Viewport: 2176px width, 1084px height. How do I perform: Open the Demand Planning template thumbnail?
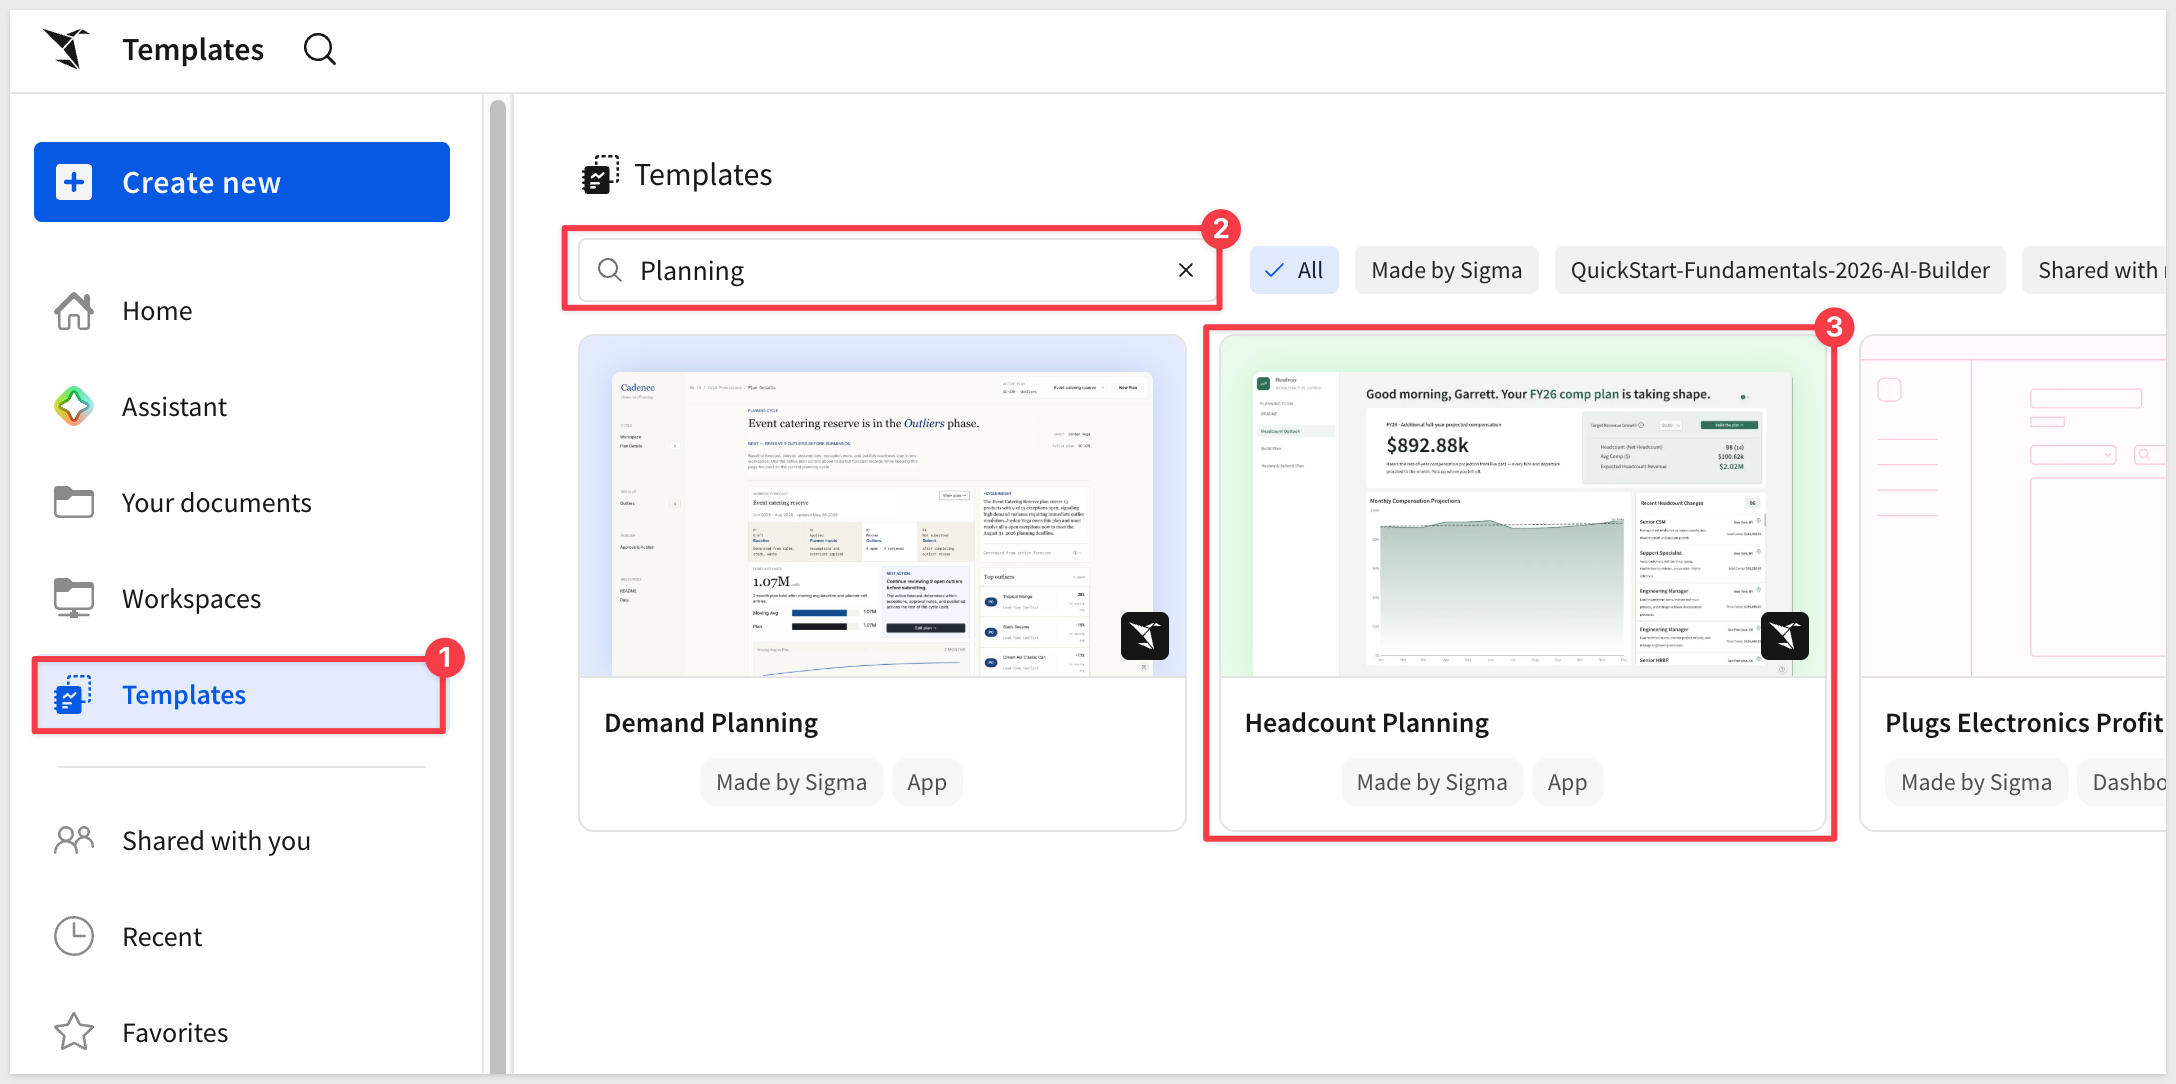[882, 506]
